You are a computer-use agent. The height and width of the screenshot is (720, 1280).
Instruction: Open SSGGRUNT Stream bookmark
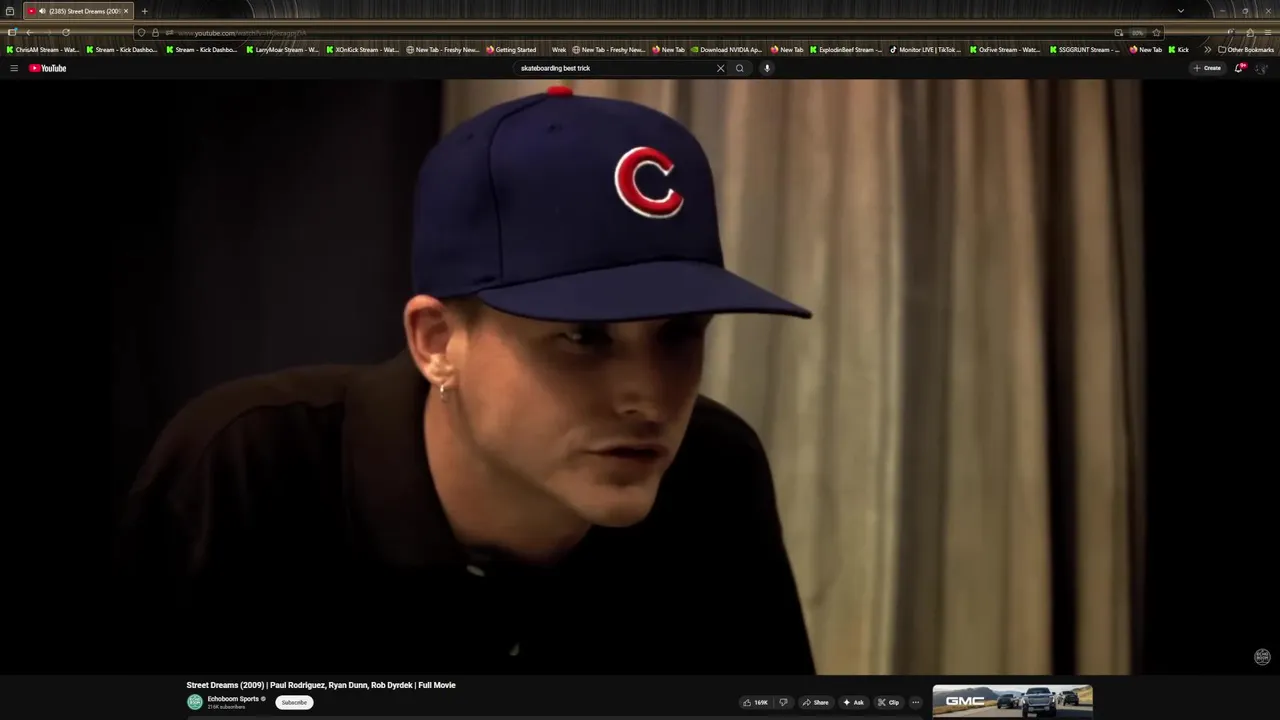coord(1085,50)
